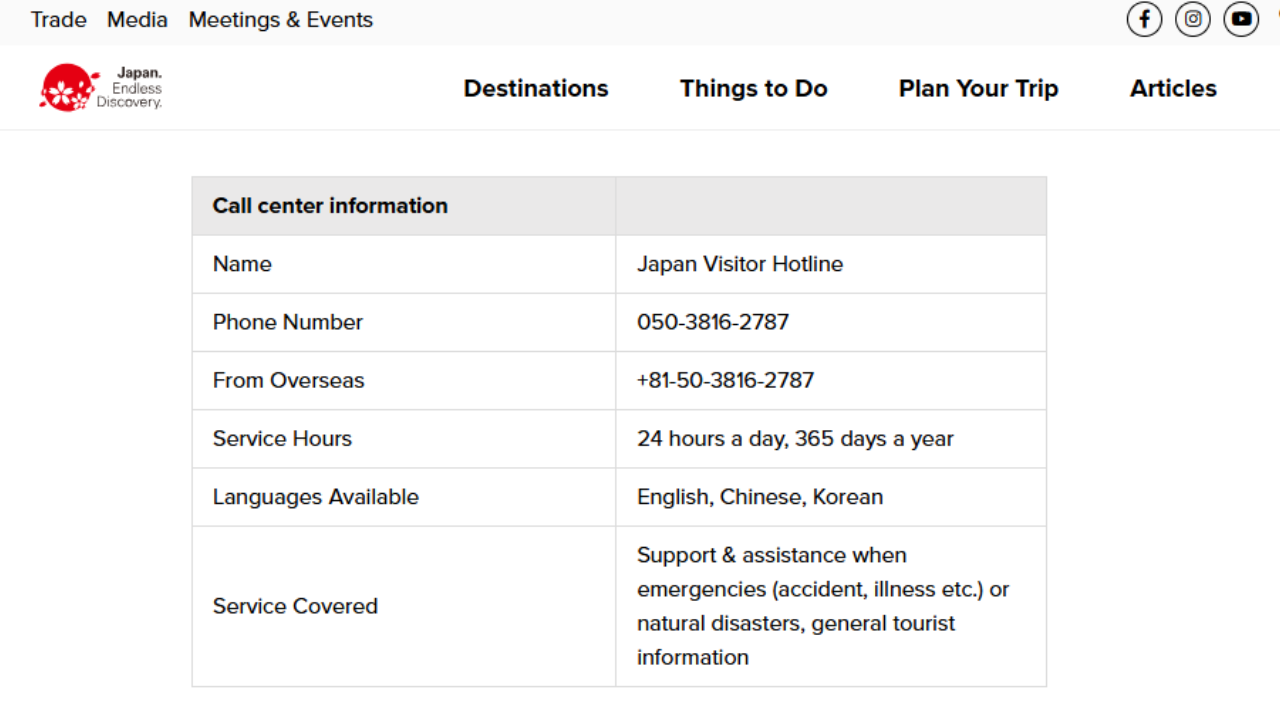Click the Call center information header
This screenshot has height=720, width=1280.
[x=330, y=206]
